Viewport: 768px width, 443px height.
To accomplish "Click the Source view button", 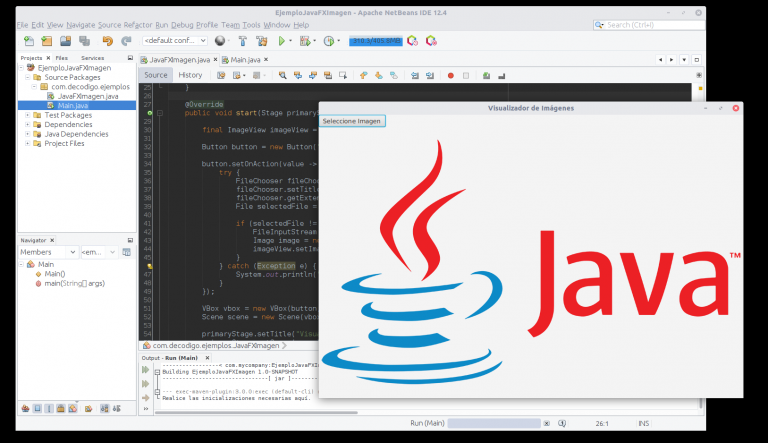I will [x=156, y=75].
